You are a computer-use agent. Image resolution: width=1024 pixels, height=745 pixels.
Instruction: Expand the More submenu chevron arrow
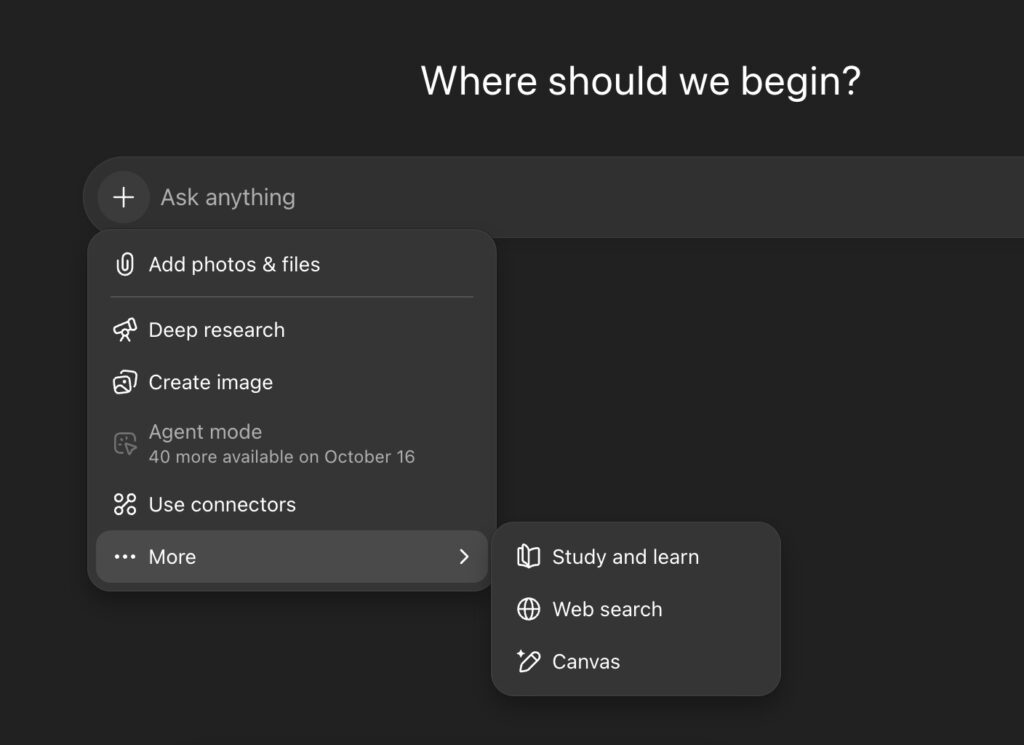[463, 557]
